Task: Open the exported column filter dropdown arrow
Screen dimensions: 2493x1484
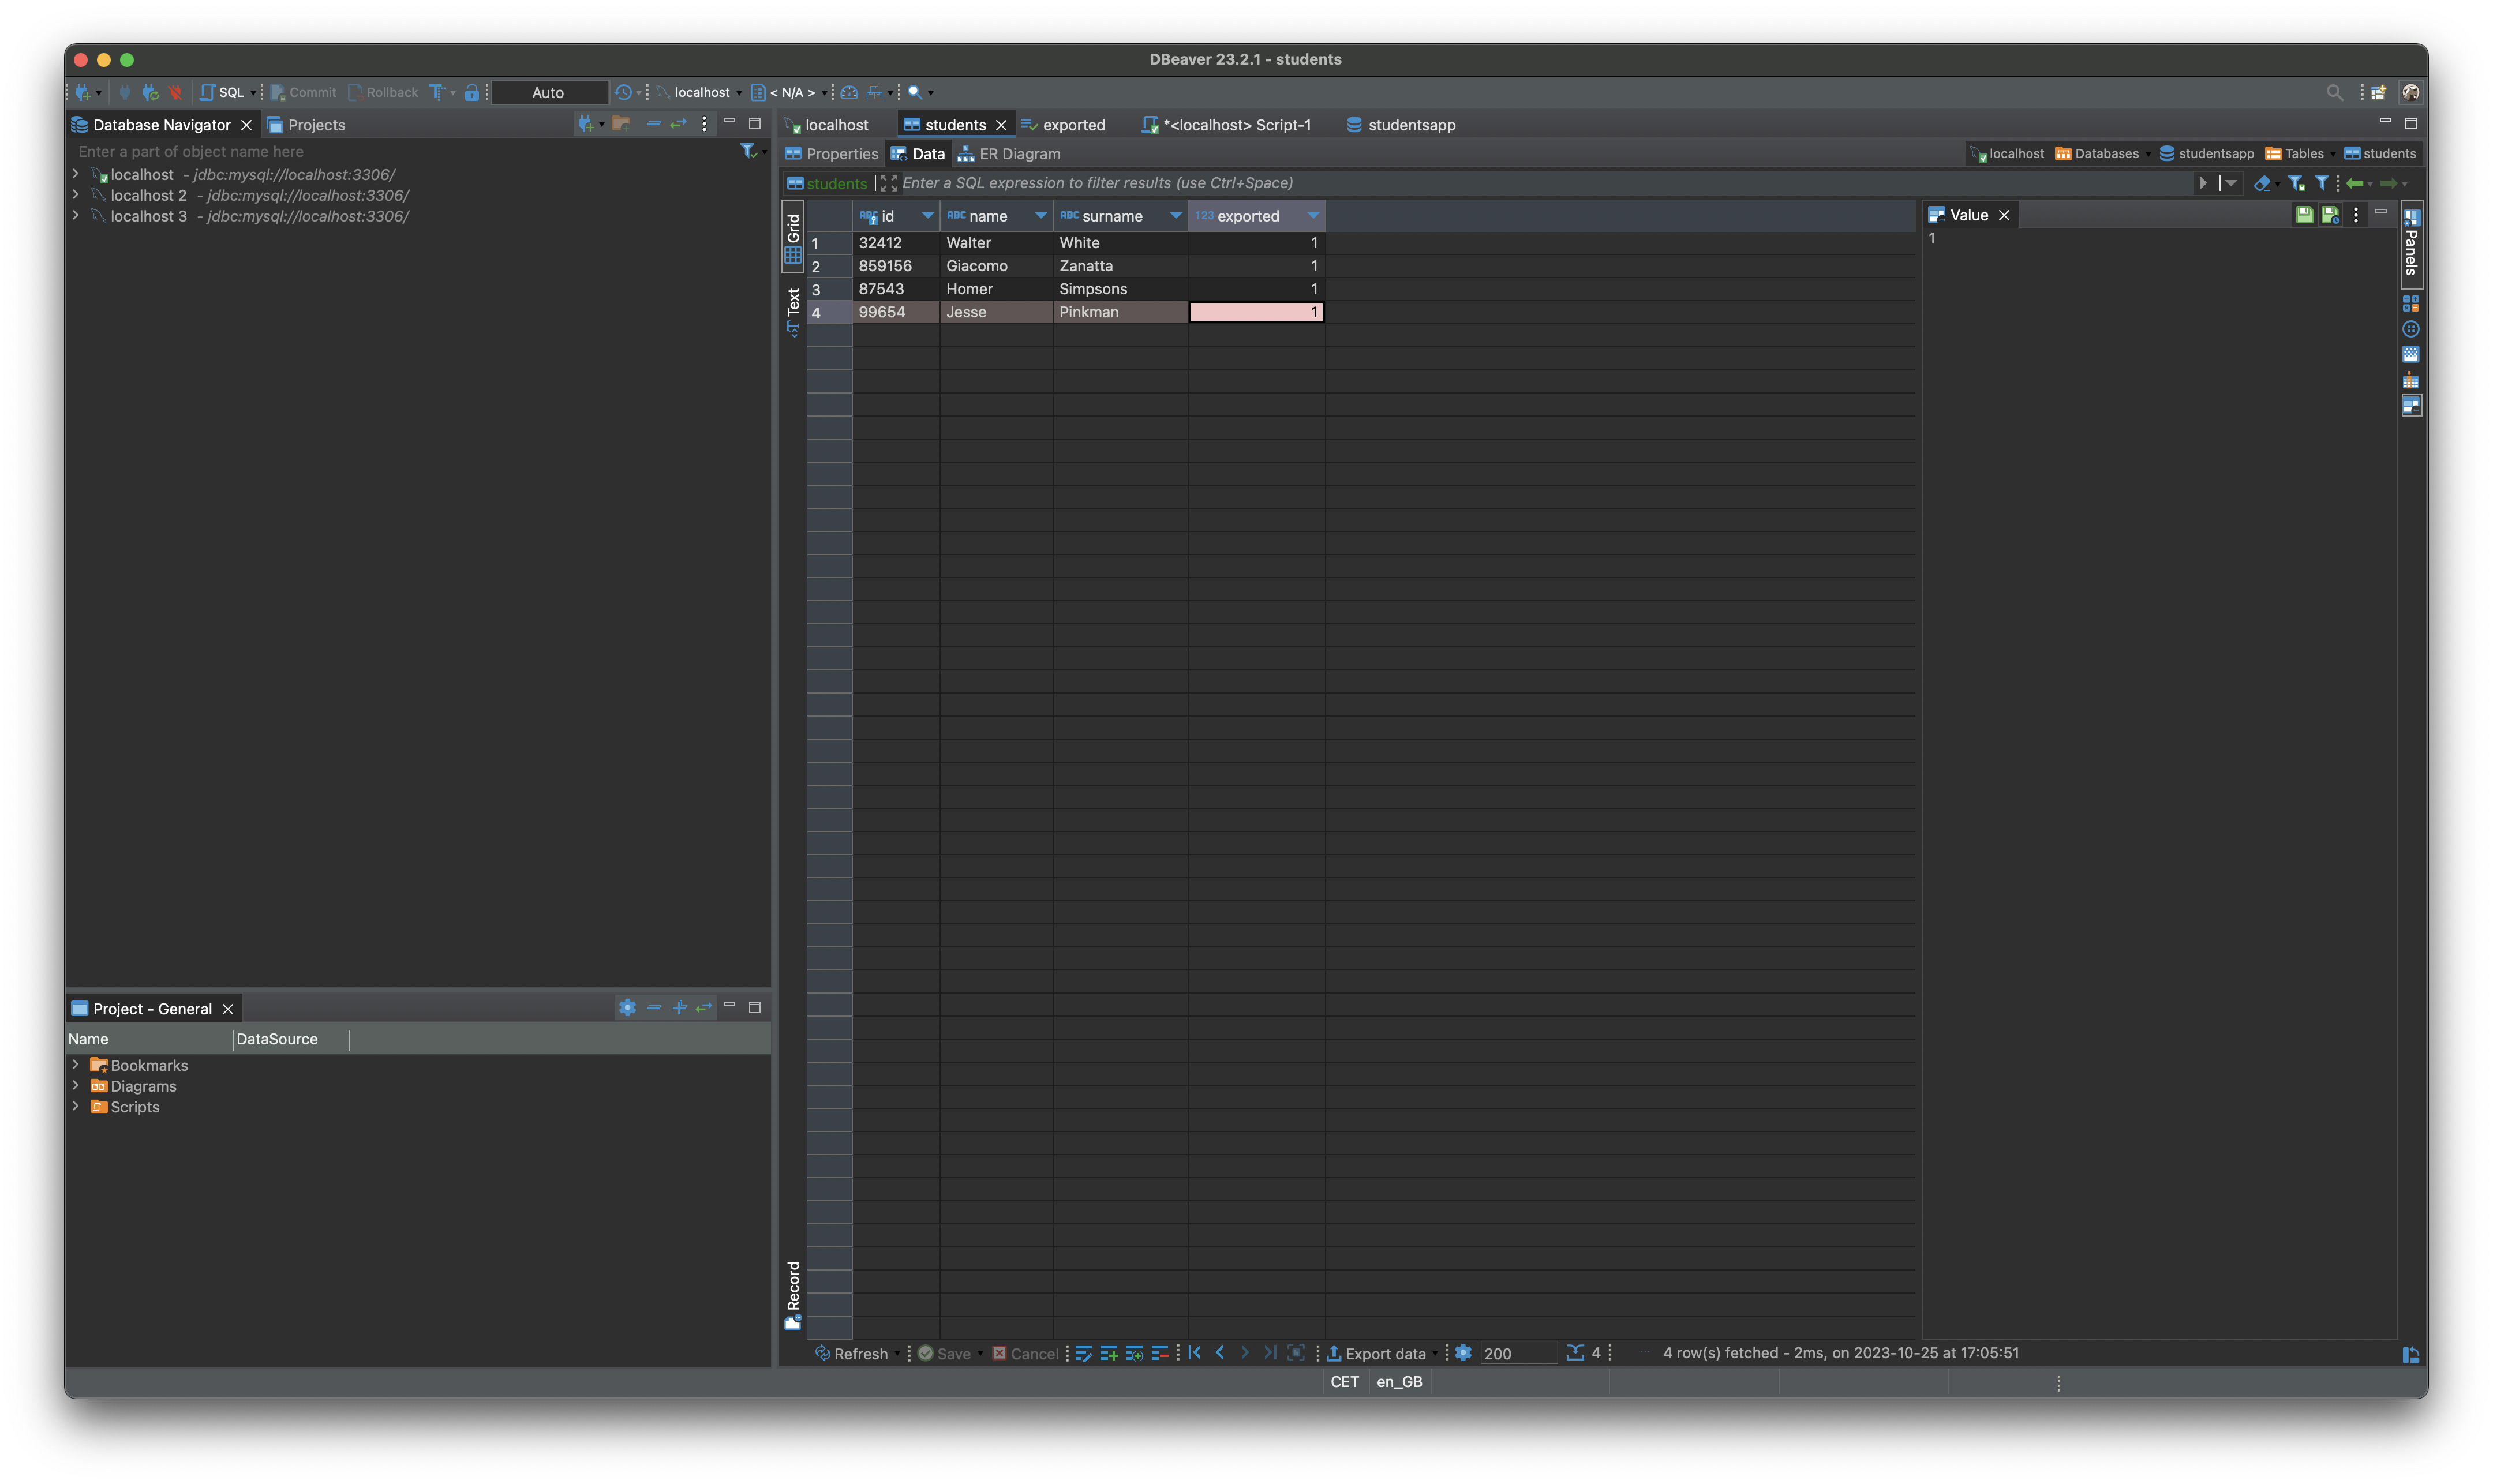Action: click(x=1312, y=216)
